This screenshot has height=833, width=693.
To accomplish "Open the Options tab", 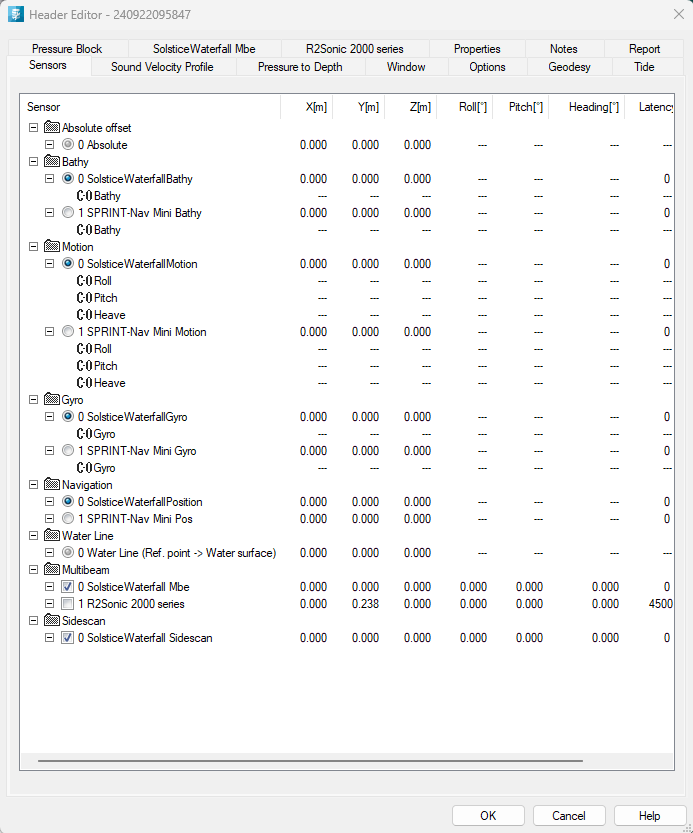I will click(x=487, y=67).
